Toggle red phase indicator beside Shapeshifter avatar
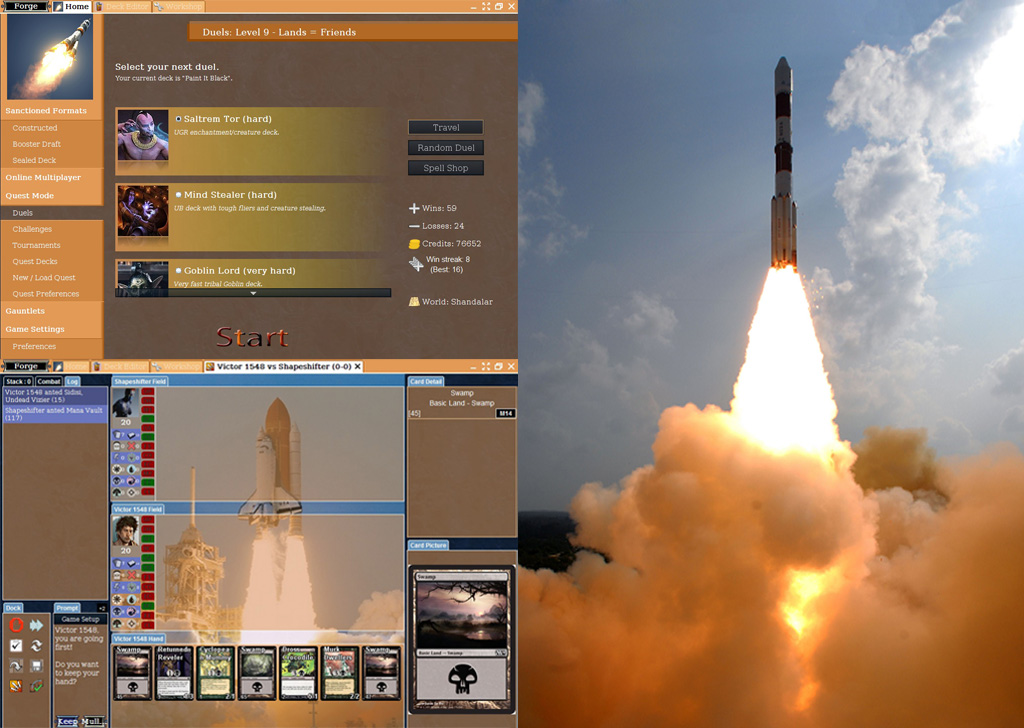This screenshot has width=1024, height=728. pos(148,395)
